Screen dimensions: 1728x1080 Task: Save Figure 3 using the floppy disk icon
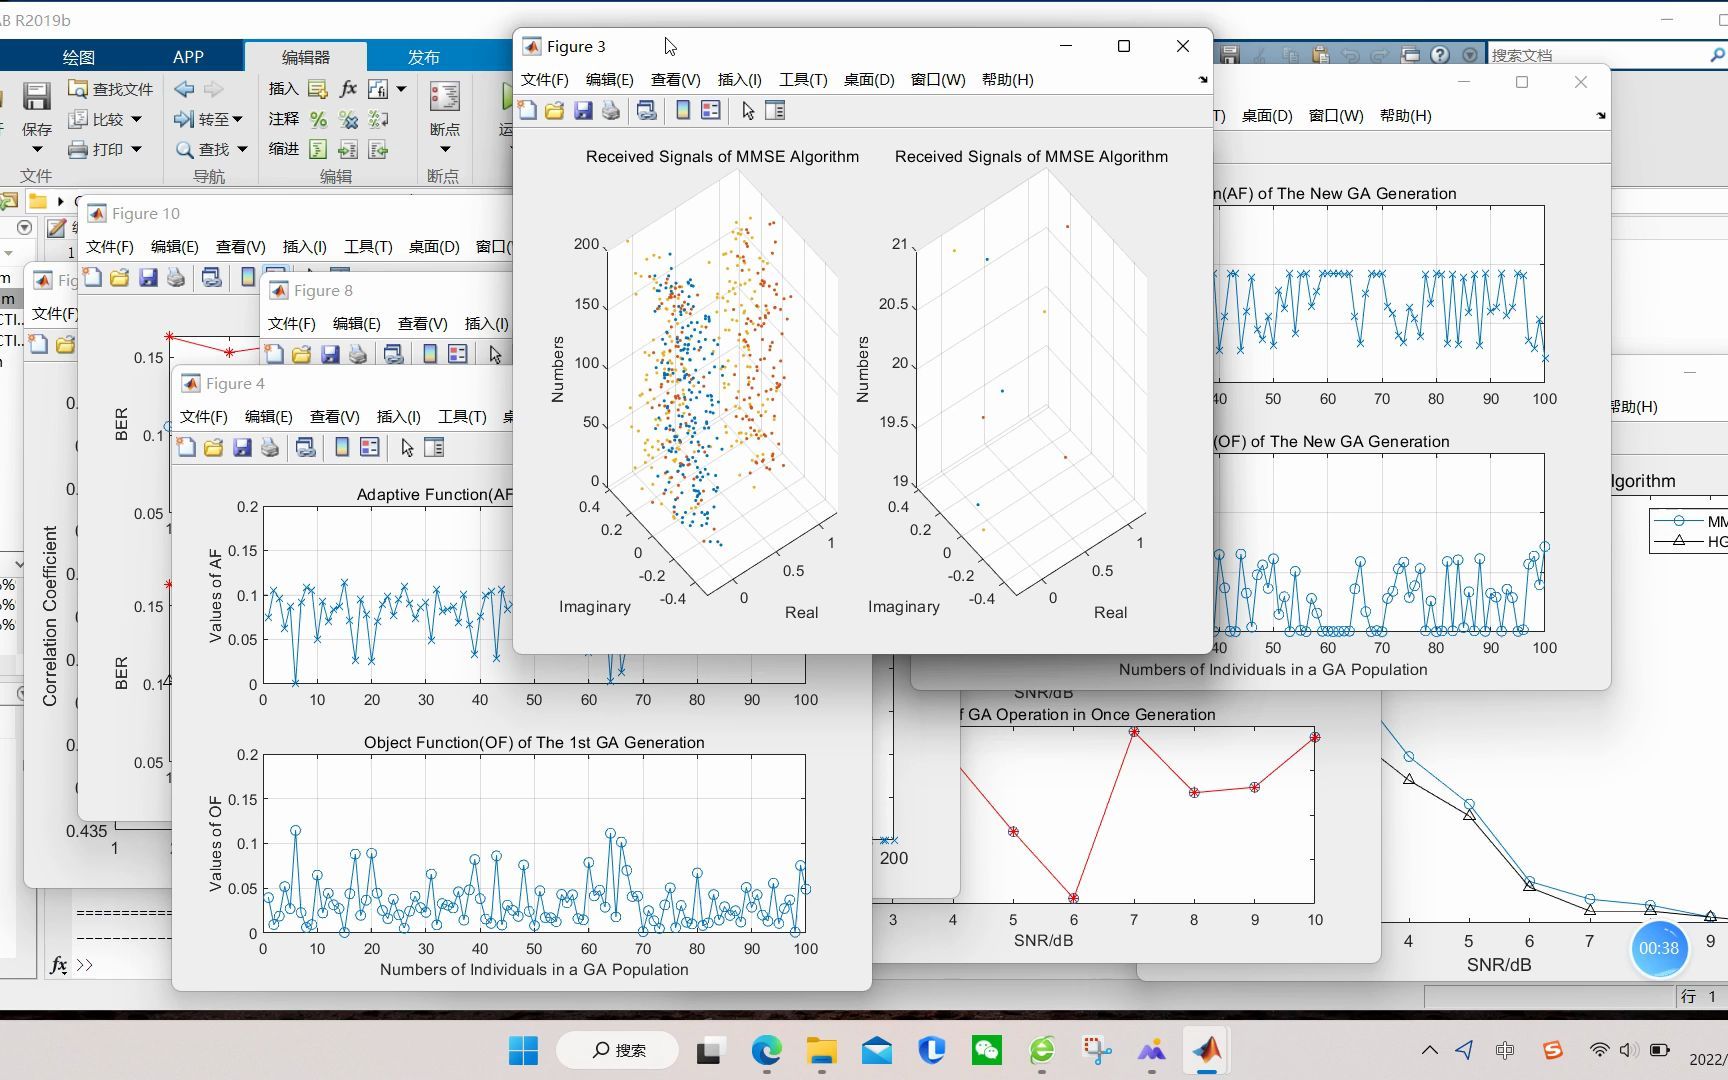pos(583,111)
